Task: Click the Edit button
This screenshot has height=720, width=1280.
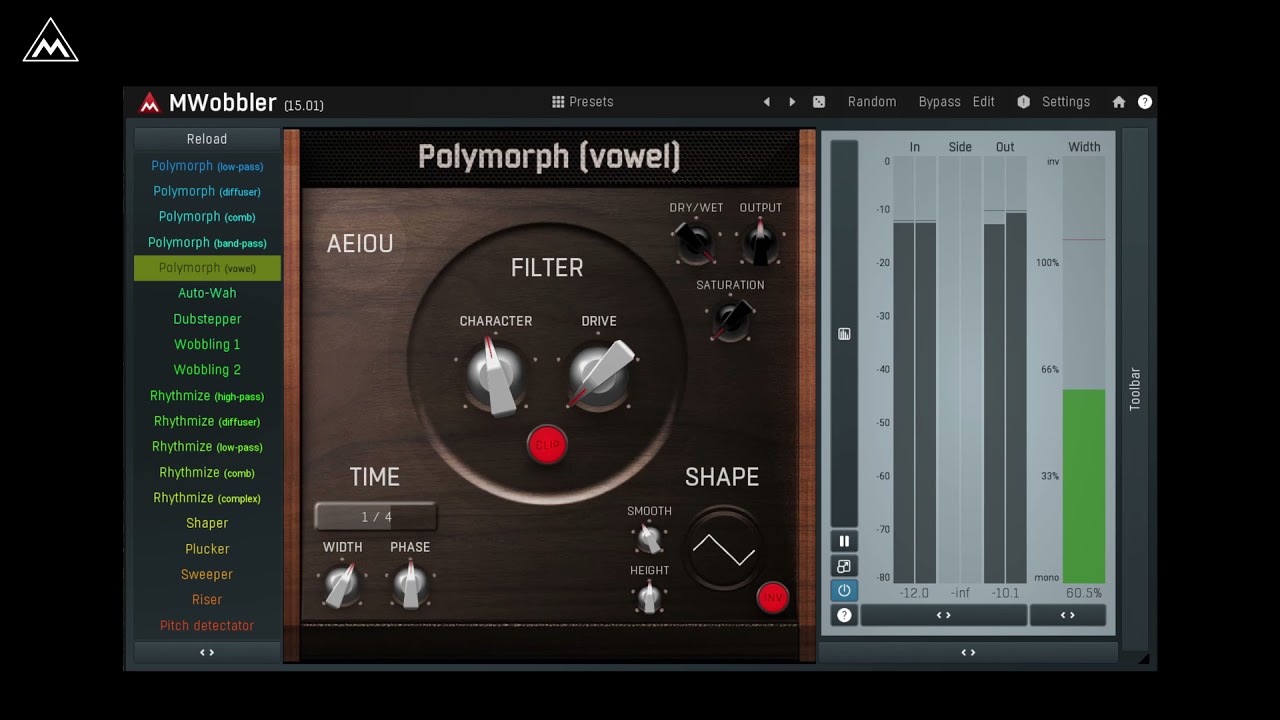Action: [984, 102]
